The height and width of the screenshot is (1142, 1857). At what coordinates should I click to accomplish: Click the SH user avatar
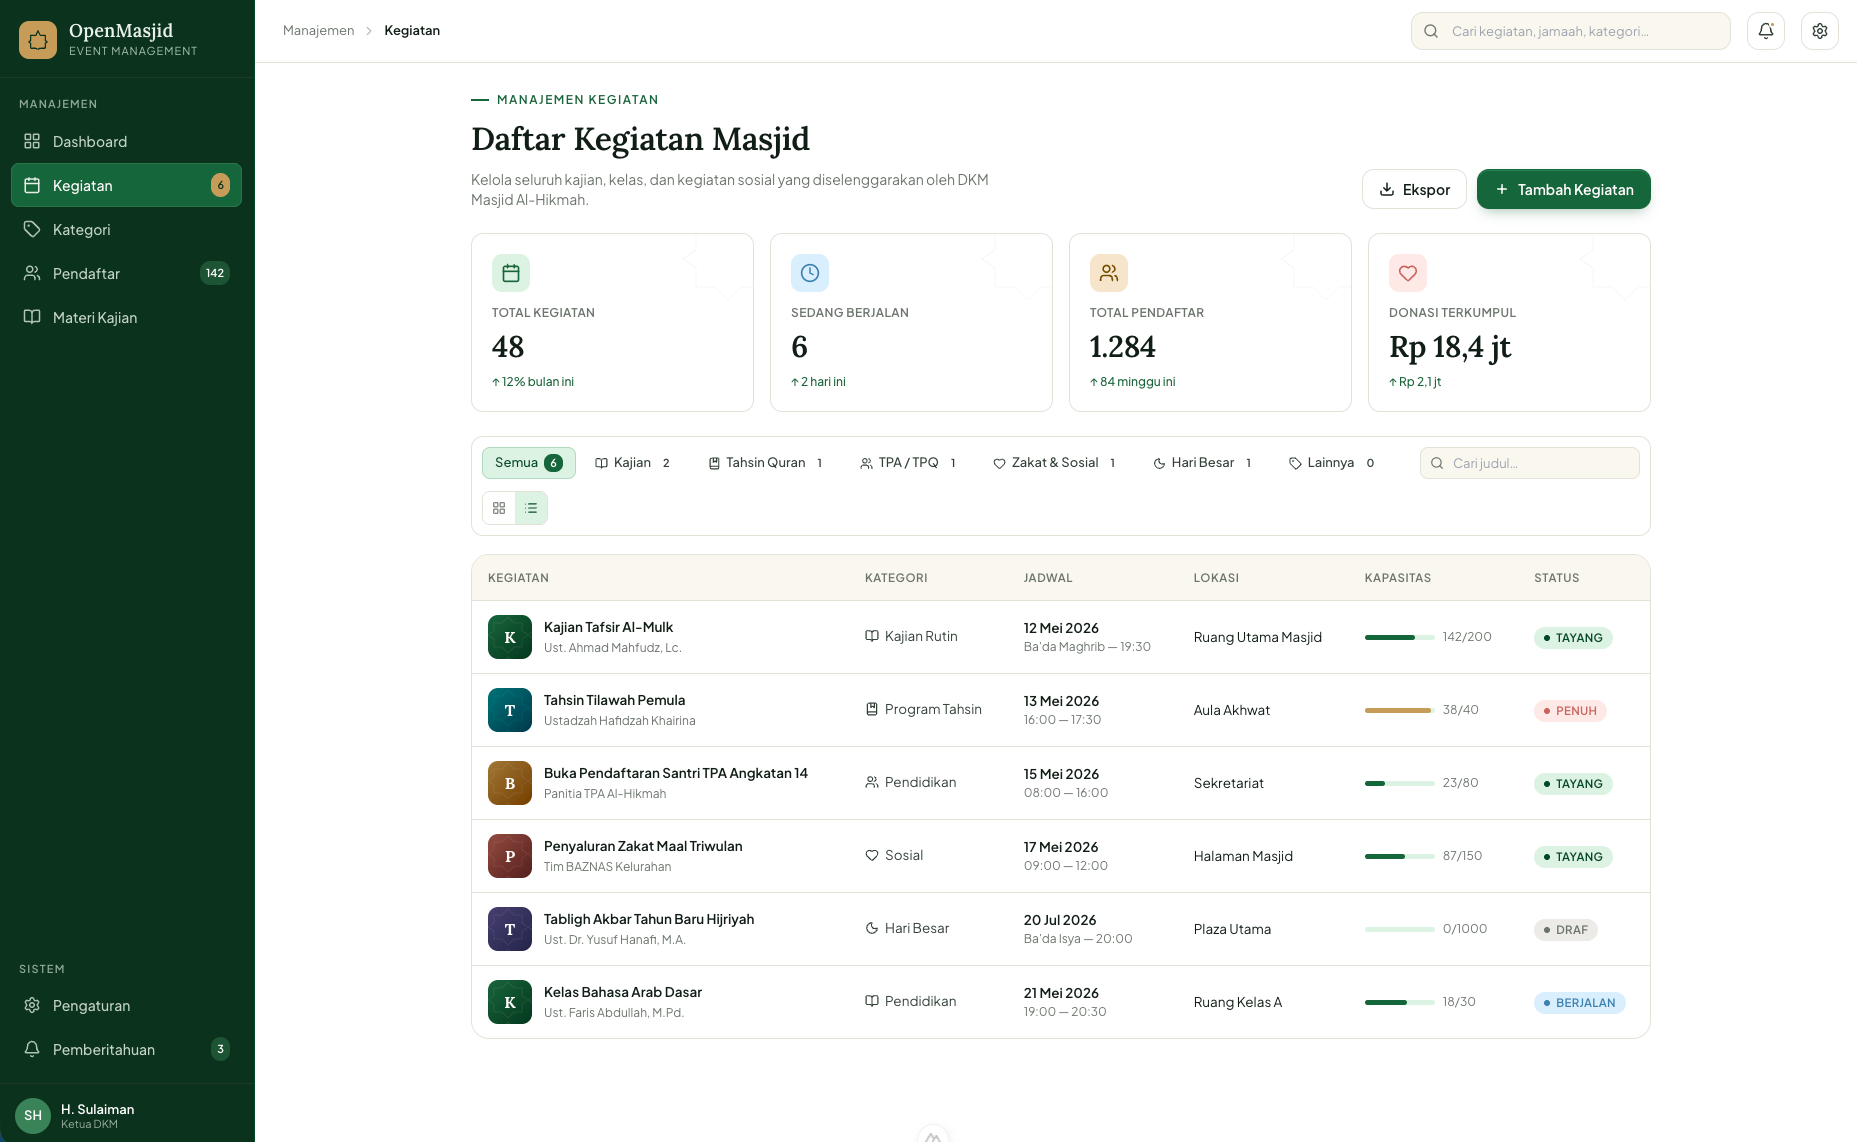33,1115
